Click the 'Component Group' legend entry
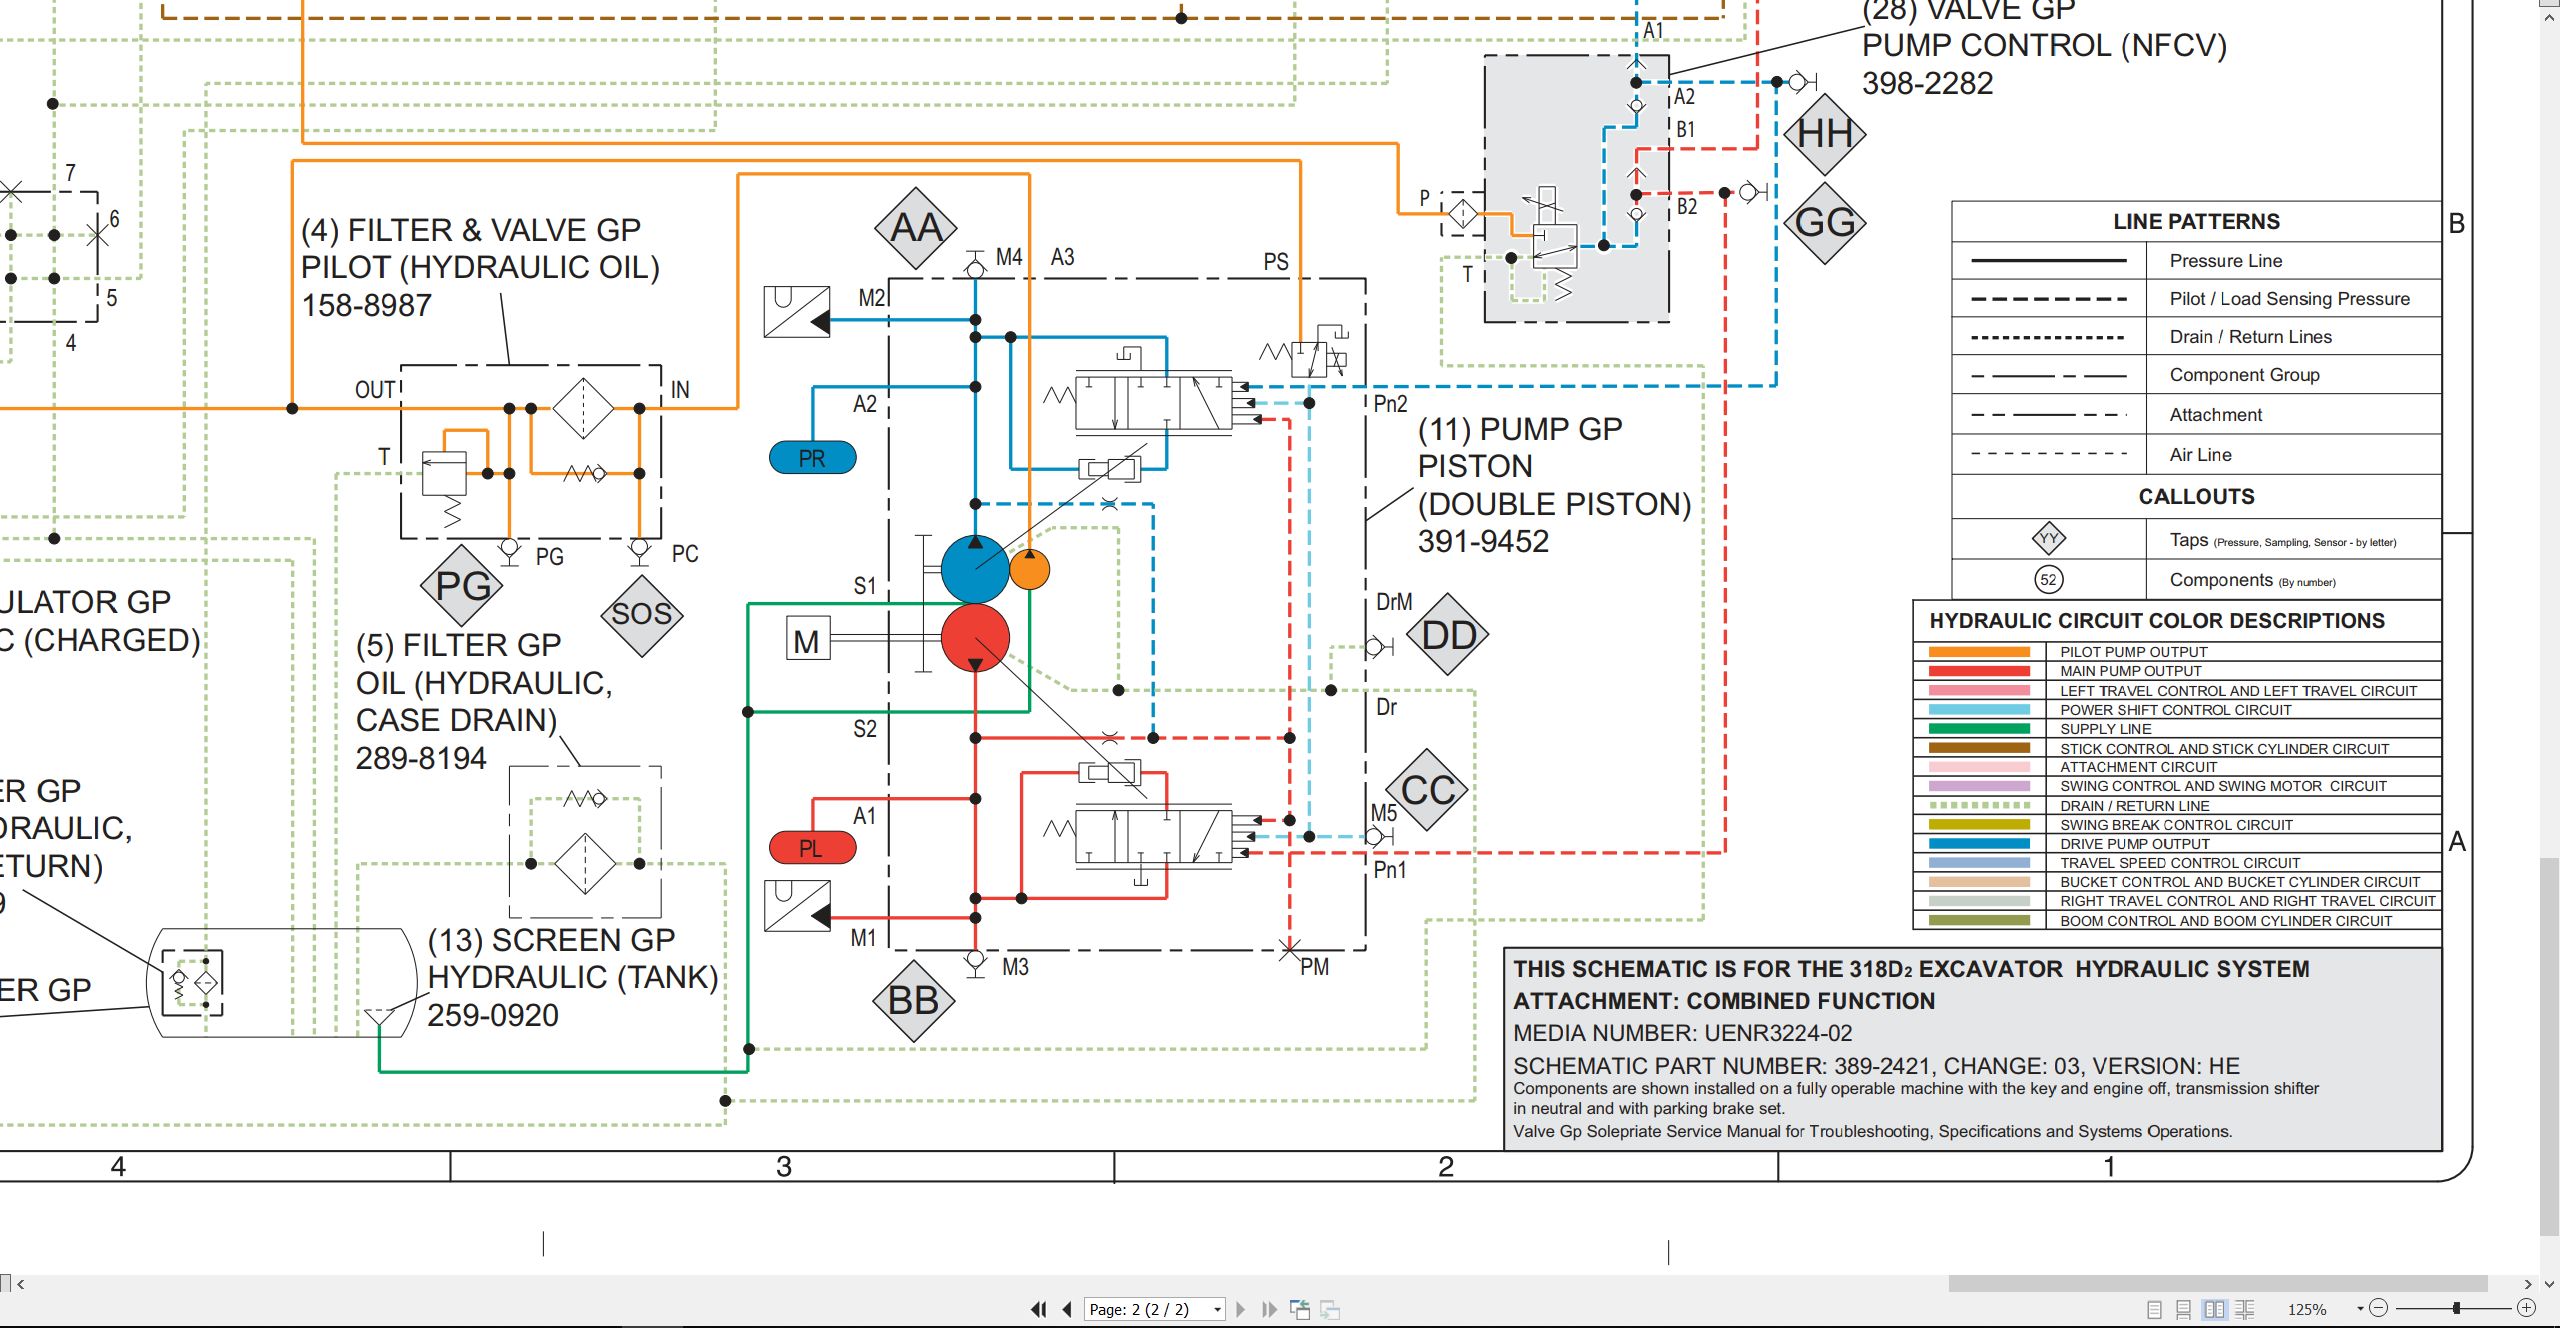2560x1328 pixels. [x=2244, y=375]
